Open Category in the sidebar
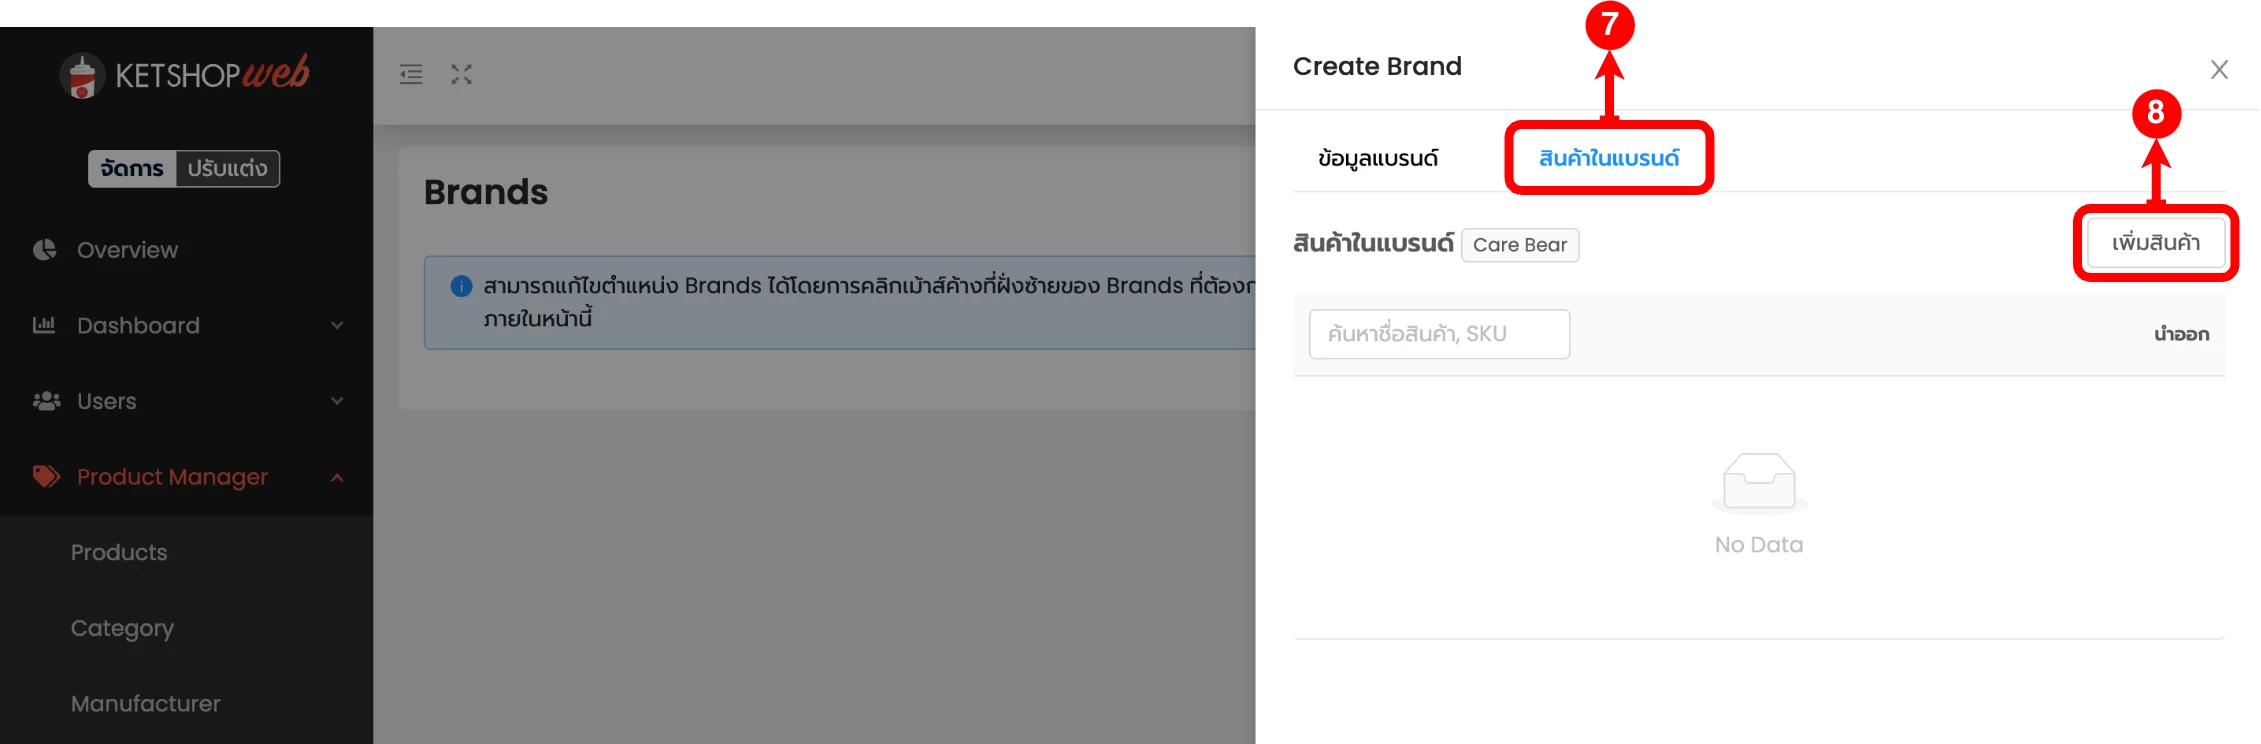This screenshot has width=2261, height=744. 122,628
